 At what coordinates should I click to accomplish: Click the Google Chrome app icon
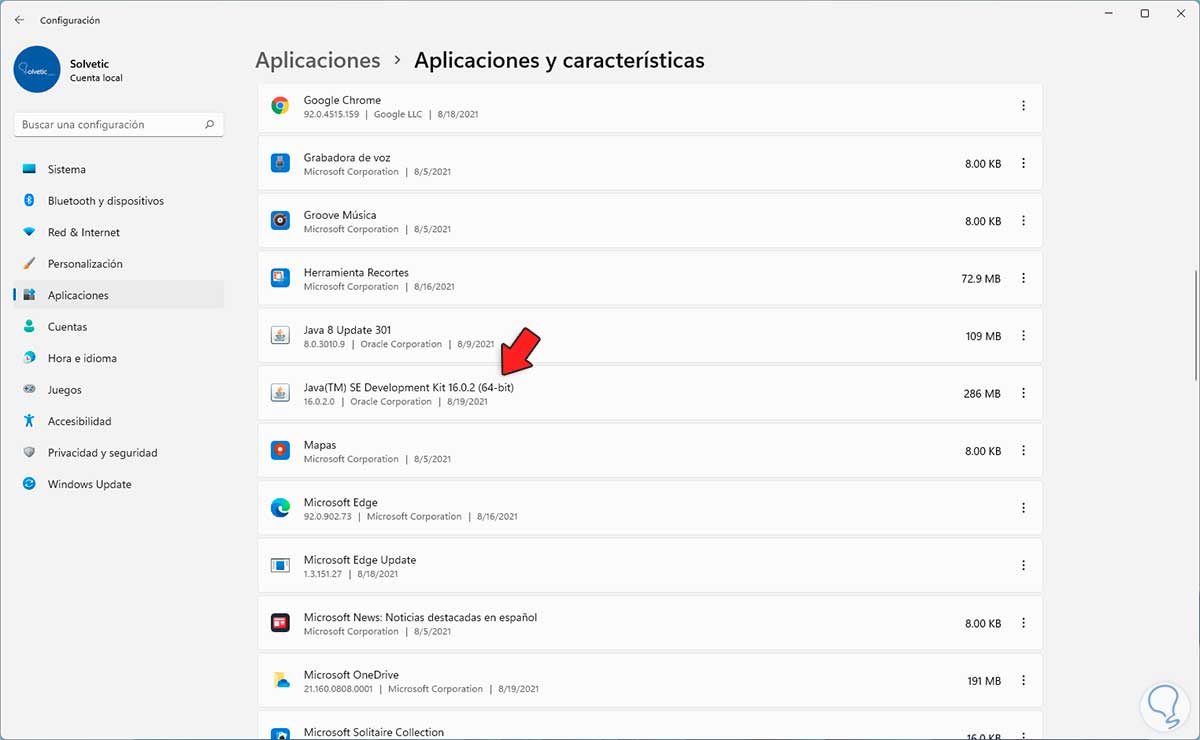point(280,106)
